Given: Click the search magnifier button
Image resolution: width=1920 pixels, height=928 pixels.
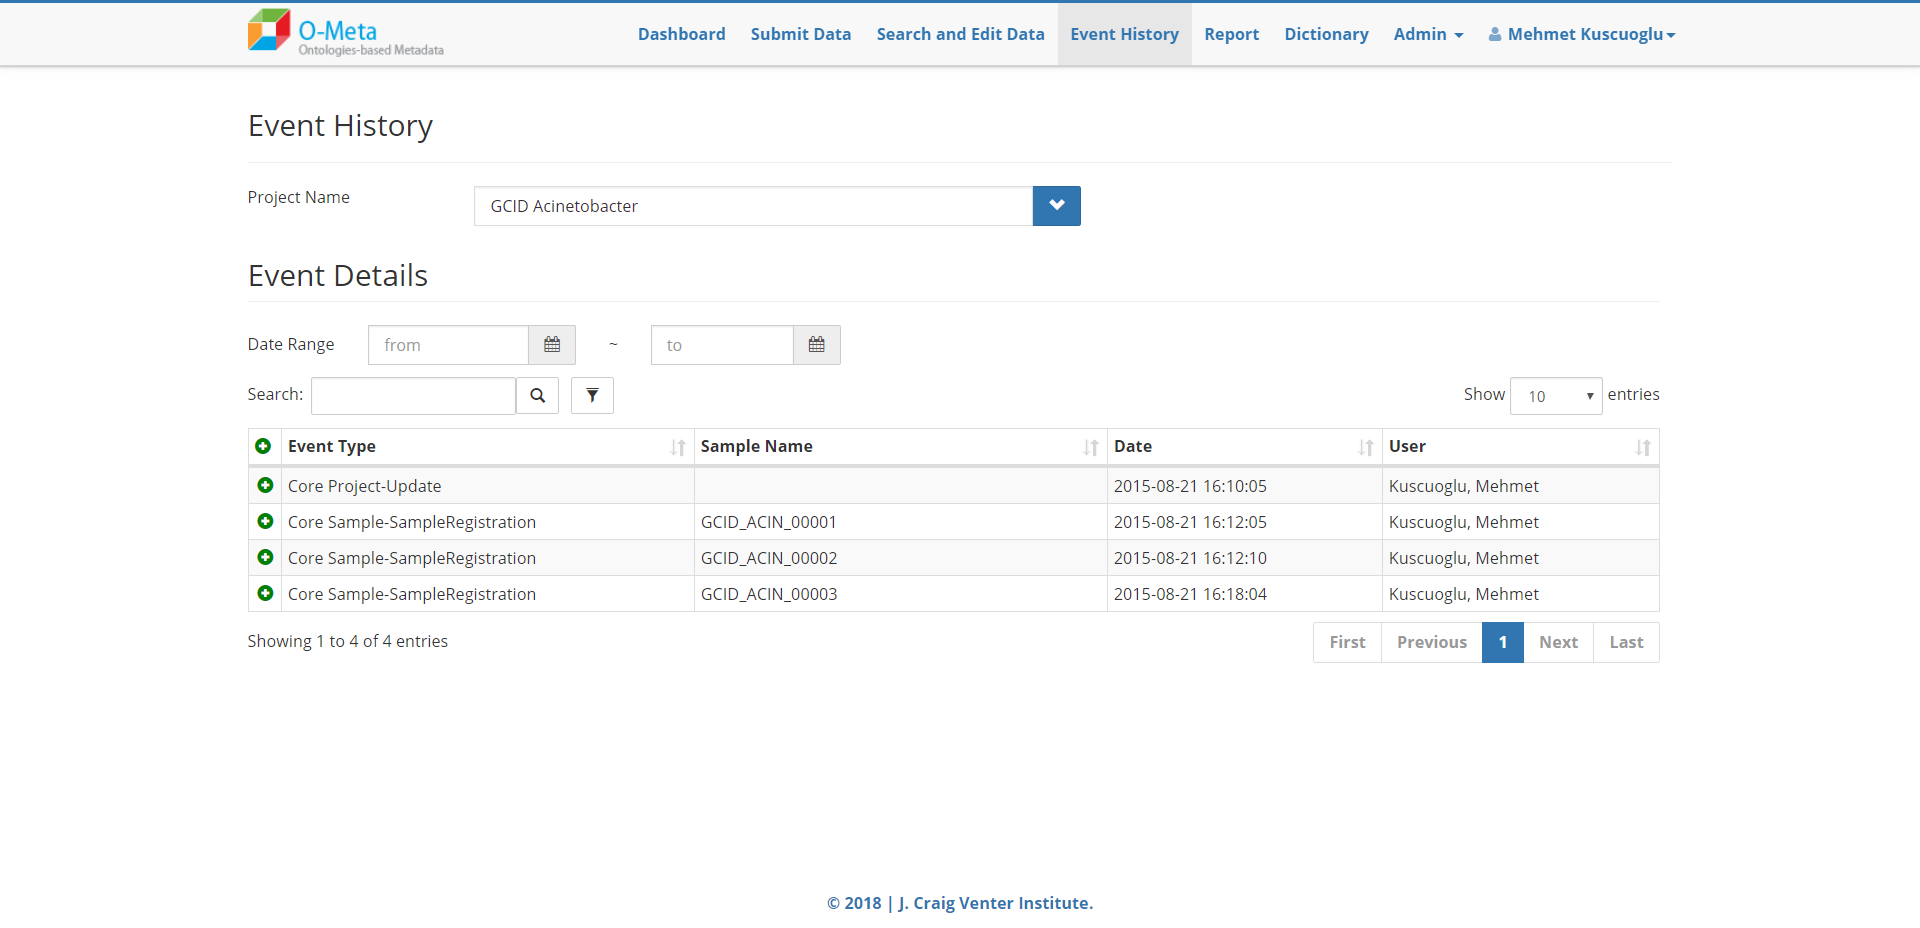Looking at the screenshot, I should pyautogui.click(x=538, y=396).
